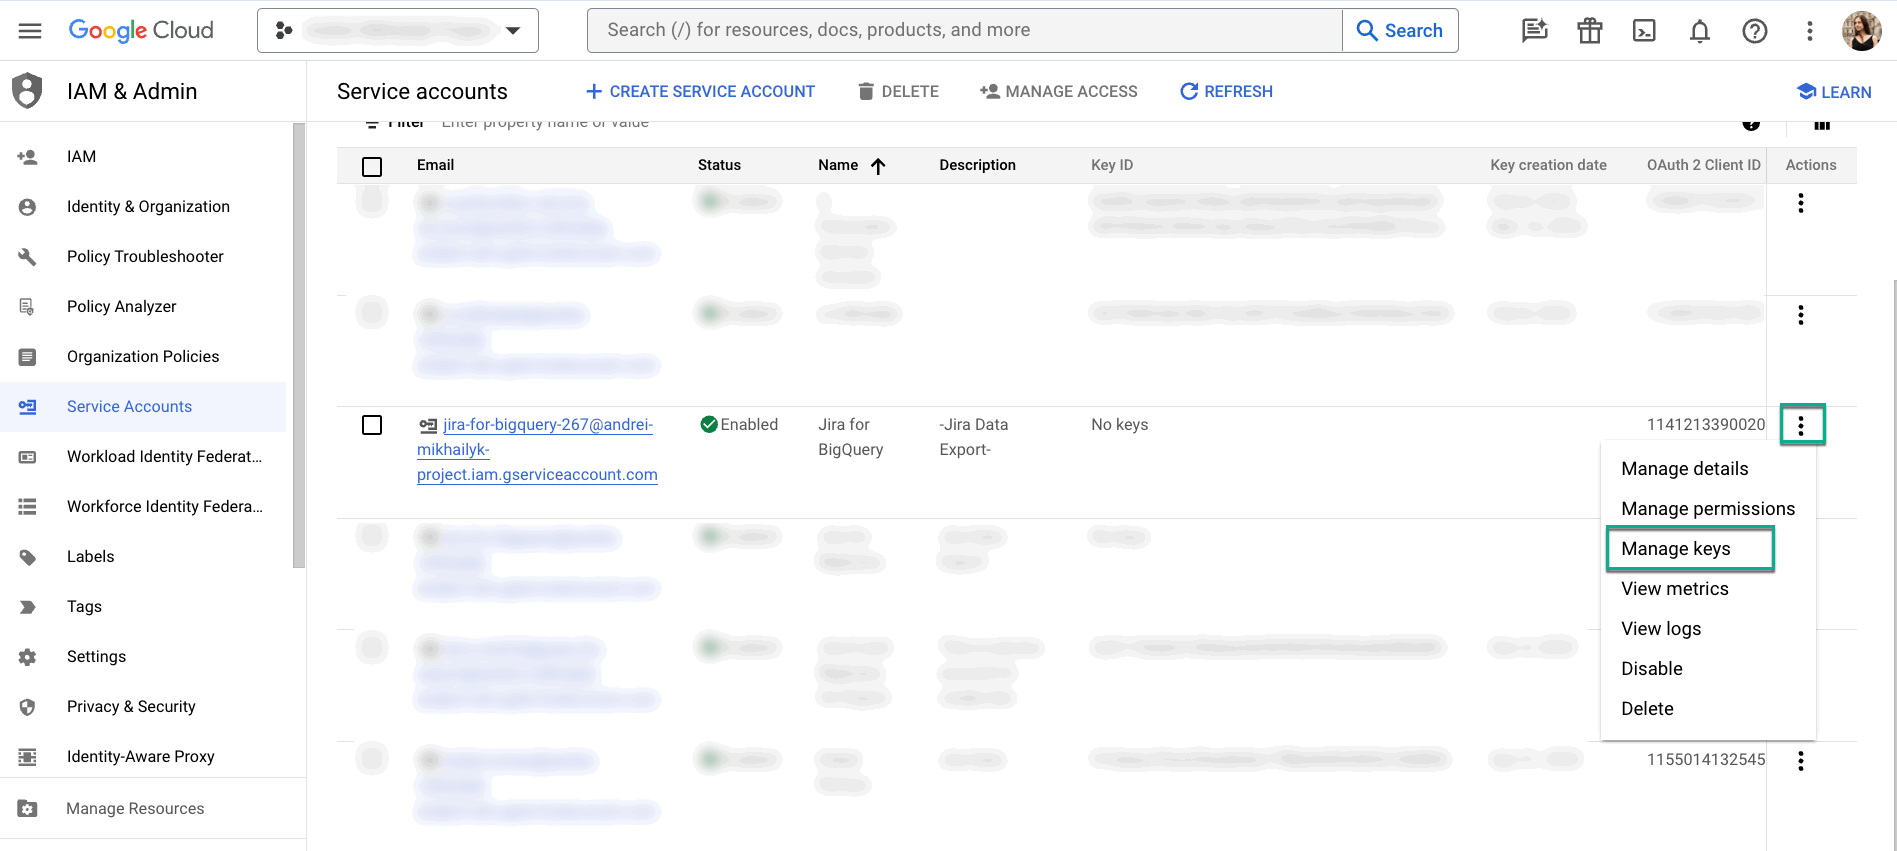Open the free trial gift icon
This screenshot has width=1897, height=851.
pos(1590,31)
